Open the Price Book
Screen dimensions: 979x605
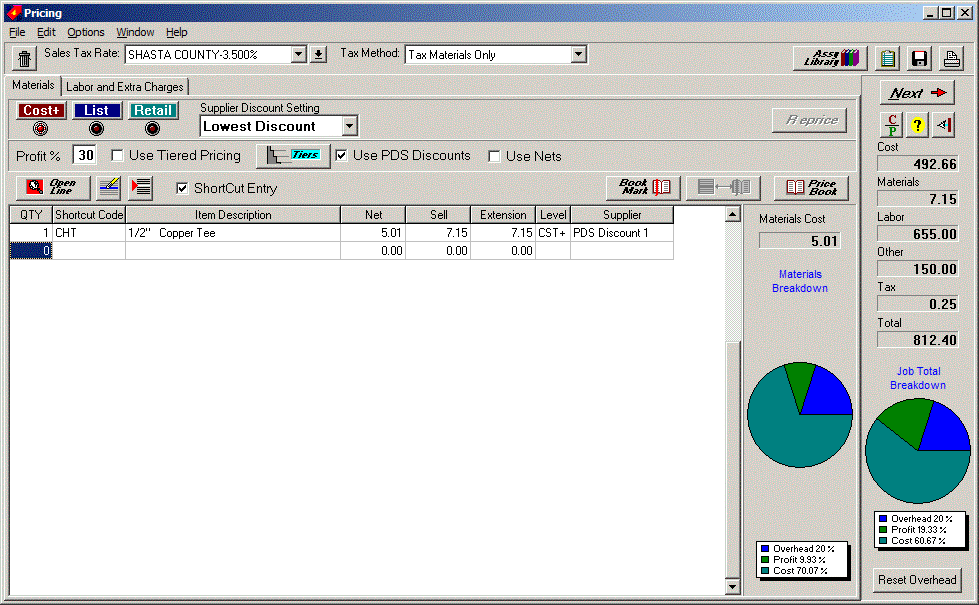click(x=811, y=187)
